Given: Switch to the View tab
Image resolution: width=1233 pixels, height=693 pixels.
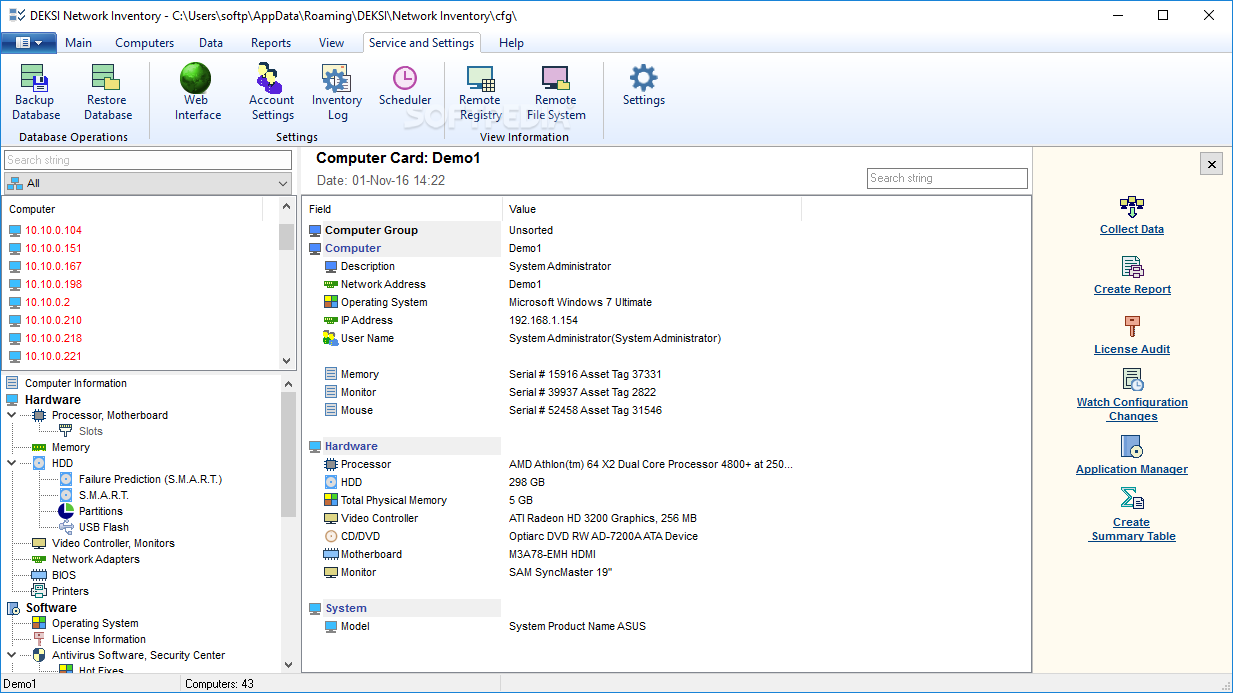Looking at the screenshot, I should (331, 43).
